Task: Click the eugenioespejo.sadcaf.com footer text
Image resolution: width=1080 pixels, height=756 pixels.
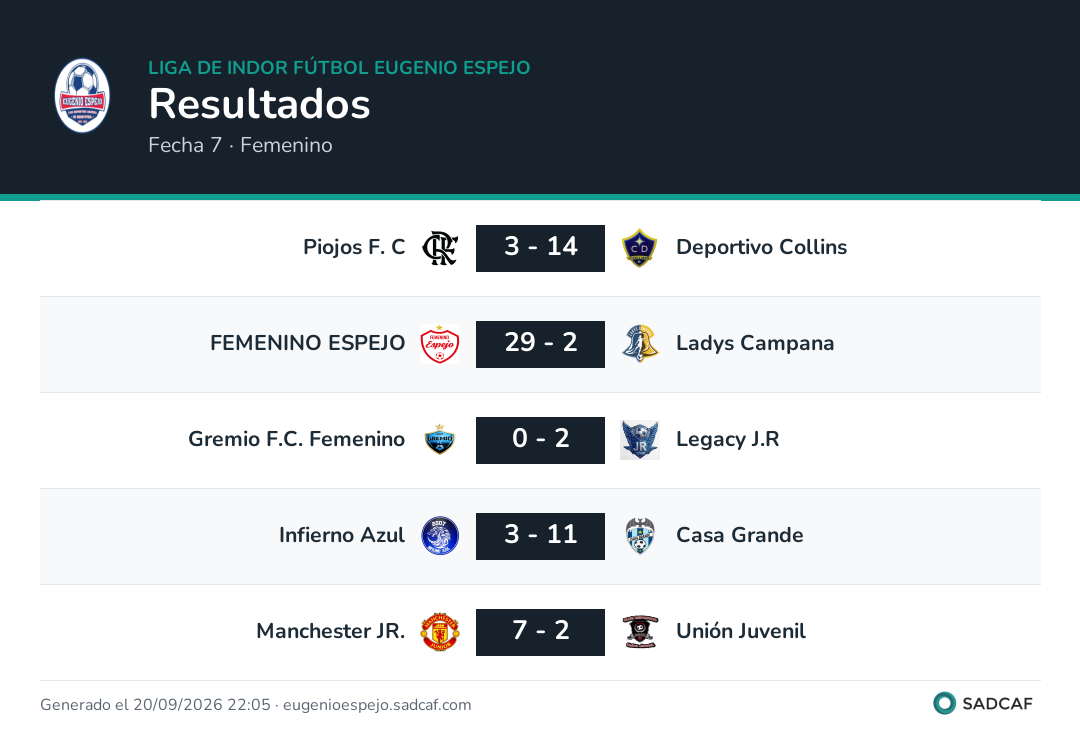Action: click(377, 705)
